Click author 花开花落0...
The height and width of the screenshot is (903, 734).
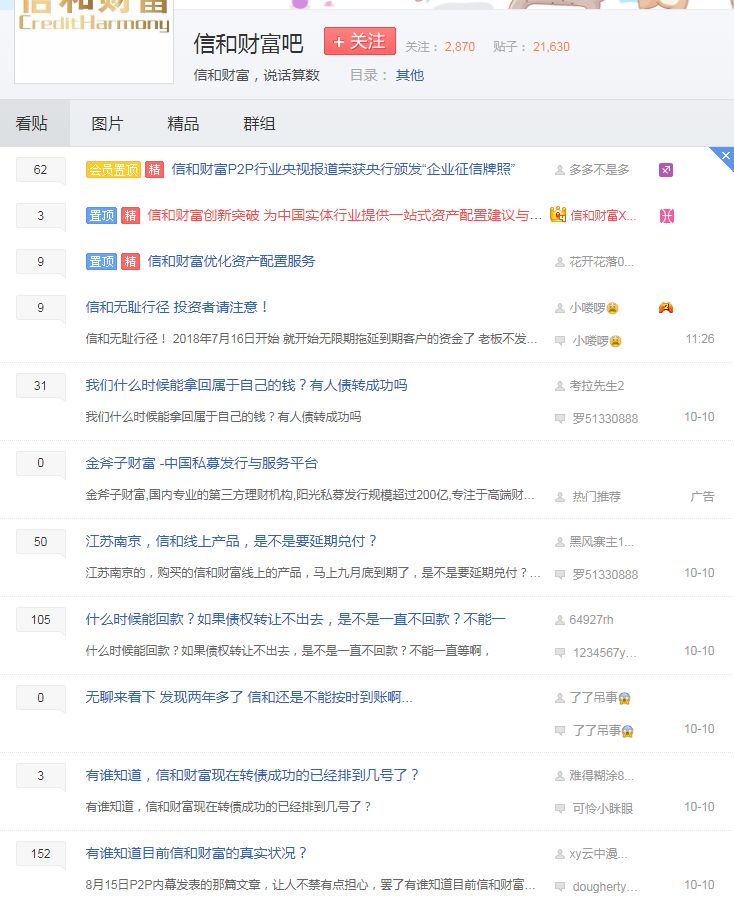(x=602, y=262)
